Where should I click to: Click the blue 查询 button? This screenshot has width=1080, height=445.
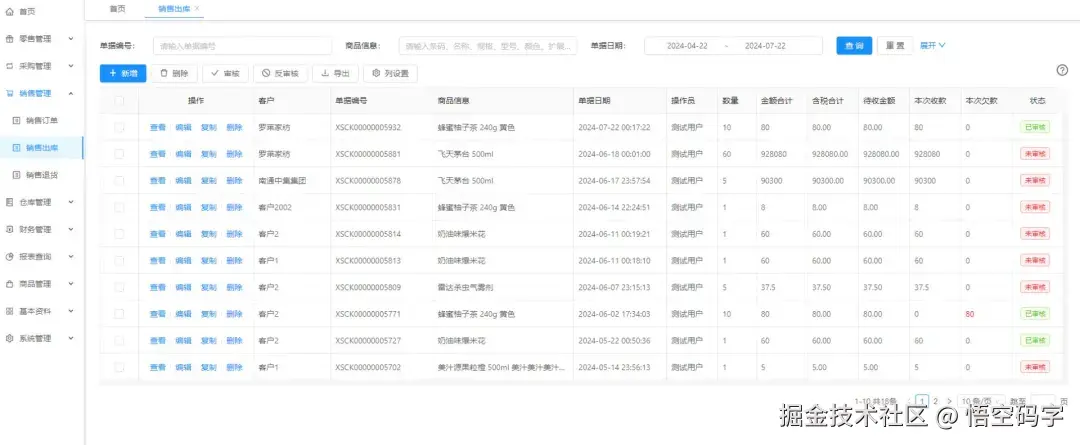point(854,45)
